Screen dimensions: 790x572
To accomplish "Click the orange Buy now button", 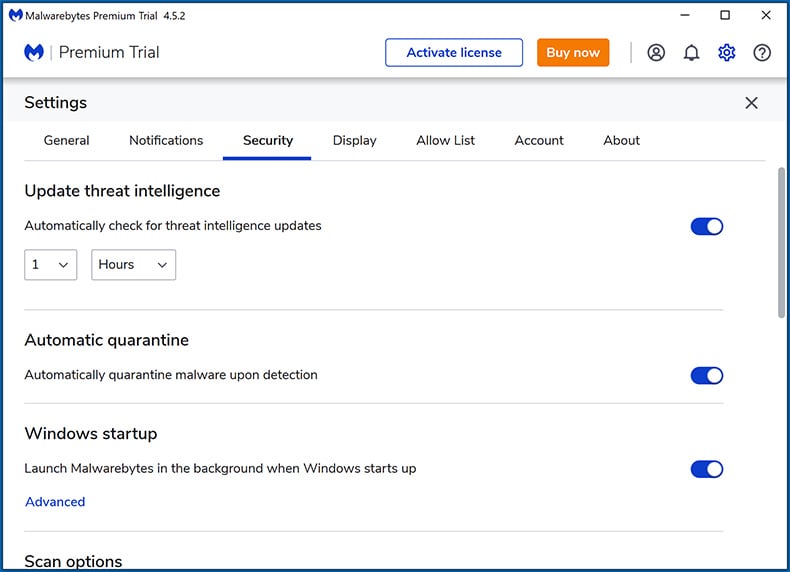I will (x=573, y=52).
